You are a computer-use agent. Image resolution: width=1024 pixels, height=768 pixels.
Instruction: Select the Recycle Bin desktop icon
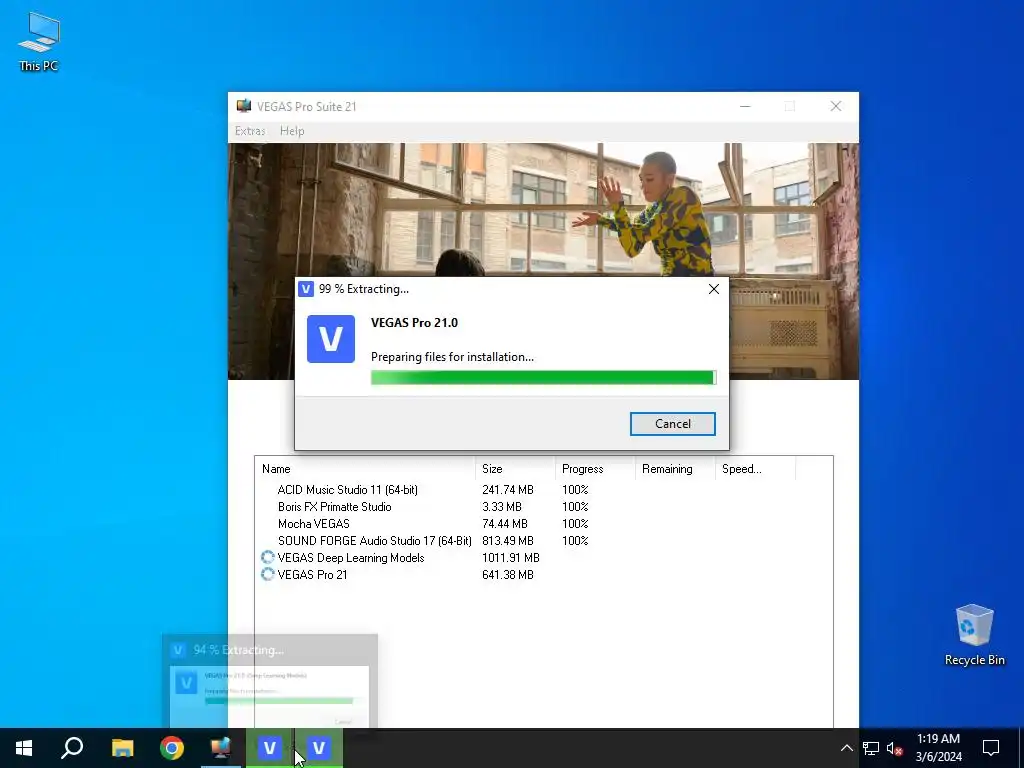pyautogui.click(x=974, y=635)
